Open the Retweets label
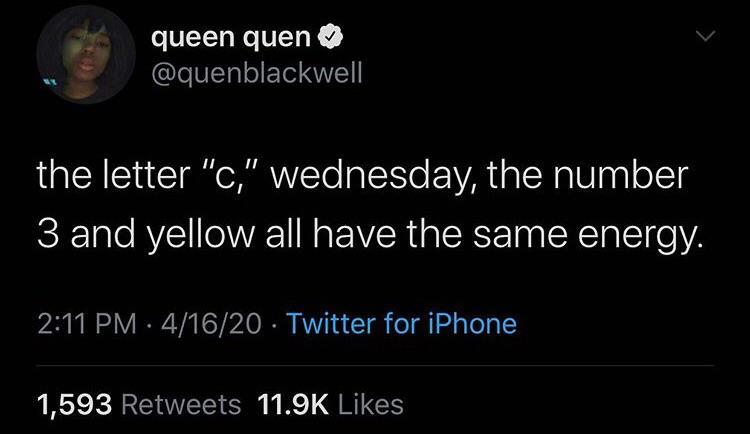This screenshot has height=434, width=750. (x=185, y=403)
